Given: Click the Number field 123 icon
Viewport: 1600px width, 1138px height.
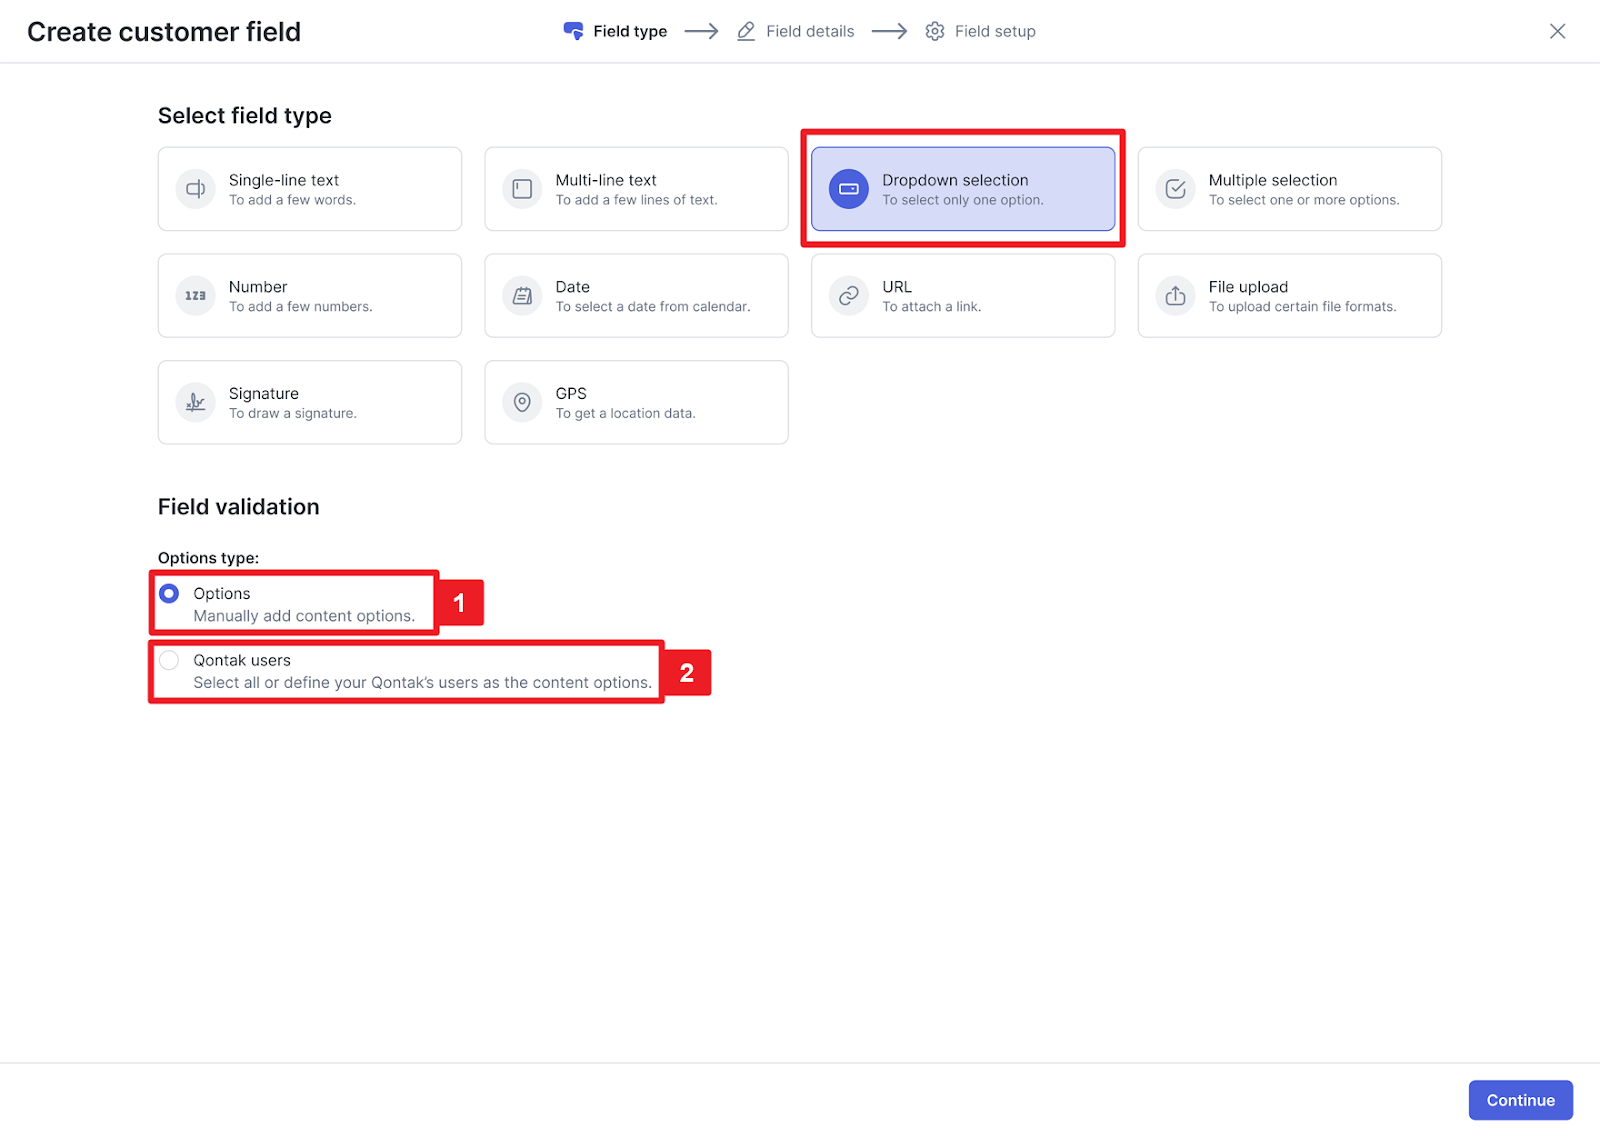Looking at the screenshot, I should point(196,296).
